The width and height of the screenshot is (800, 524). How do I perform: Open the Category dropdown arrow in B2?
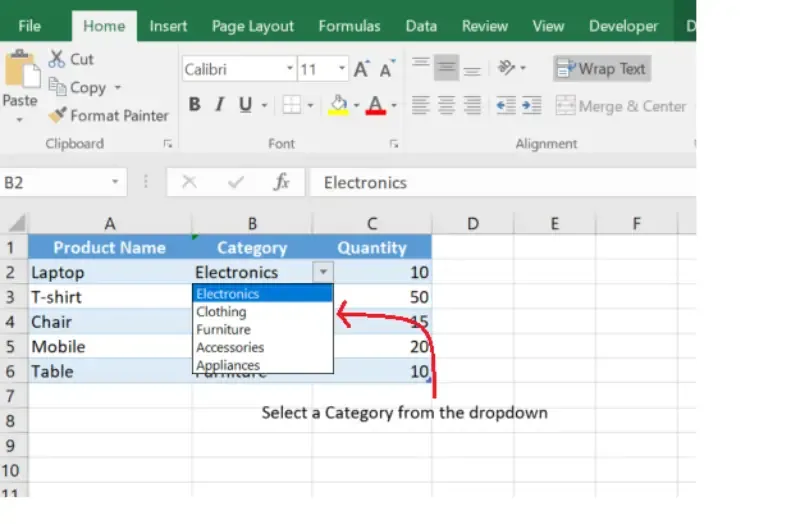(323, 272)
